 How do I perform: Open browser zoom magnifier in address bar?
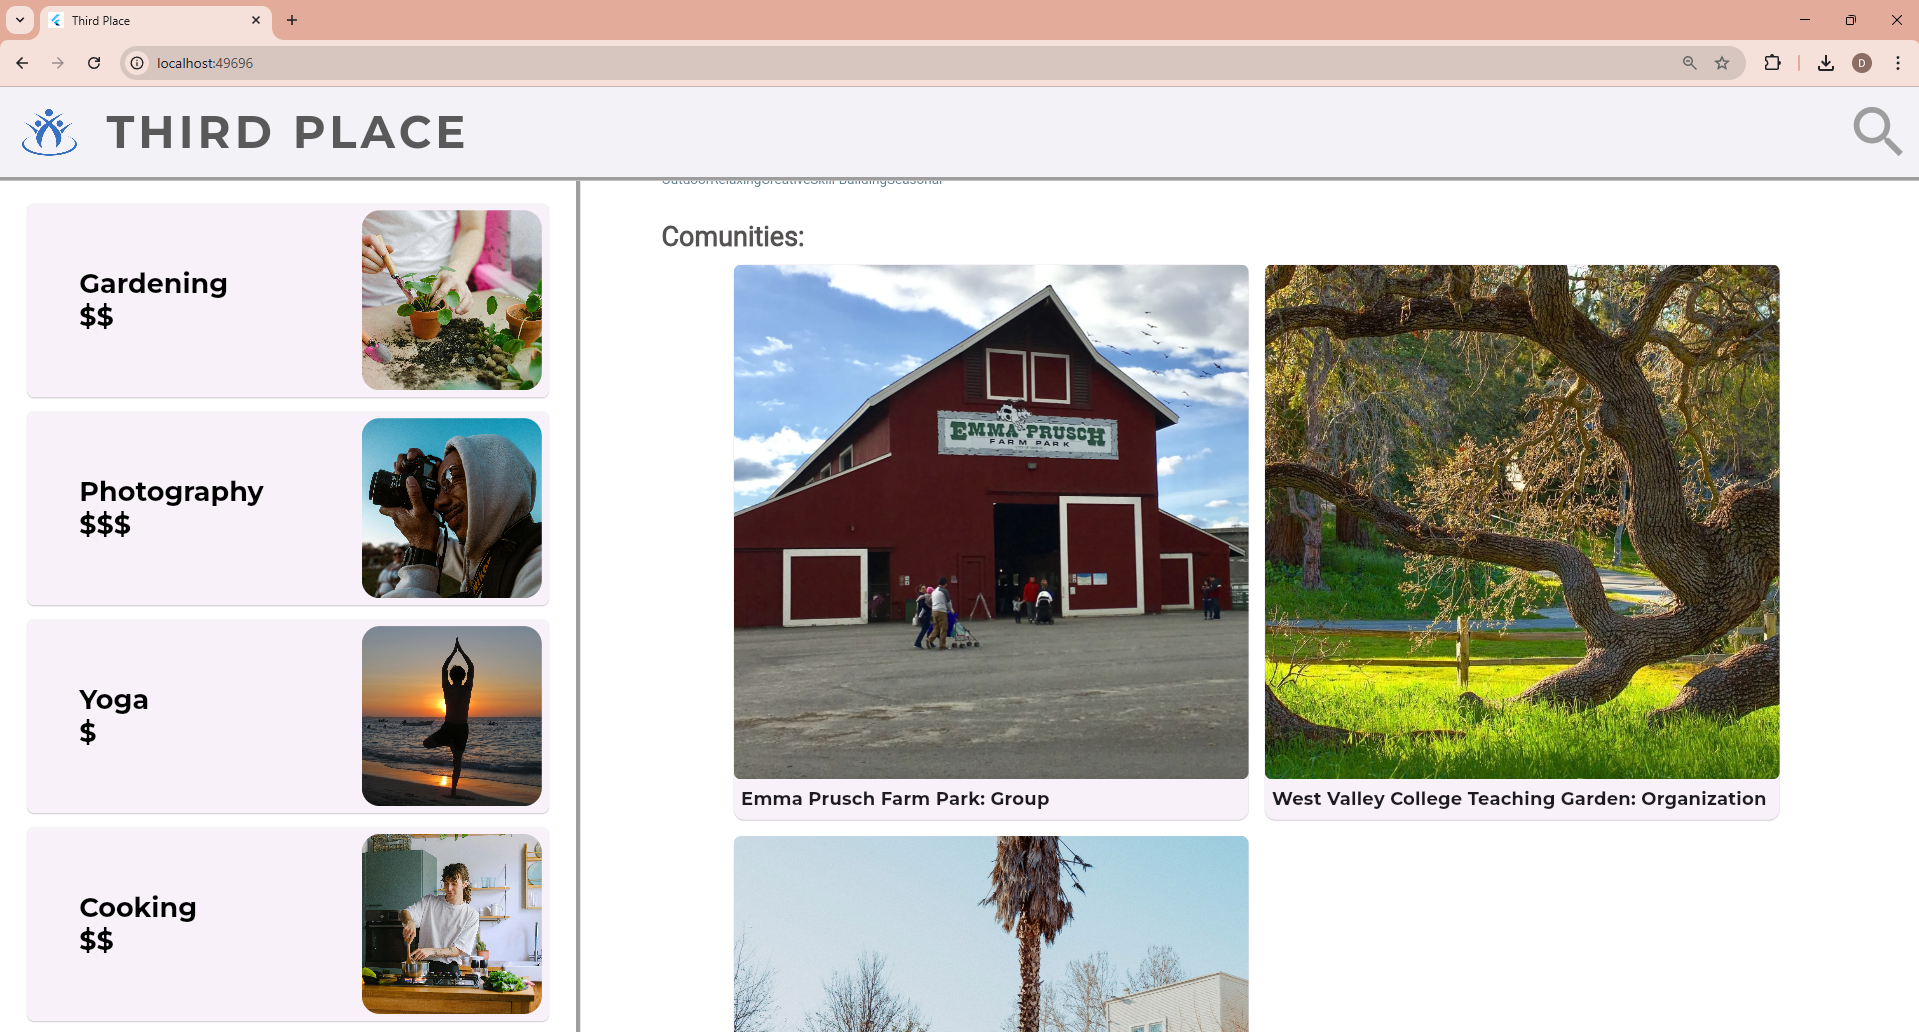click(1689, 63)
